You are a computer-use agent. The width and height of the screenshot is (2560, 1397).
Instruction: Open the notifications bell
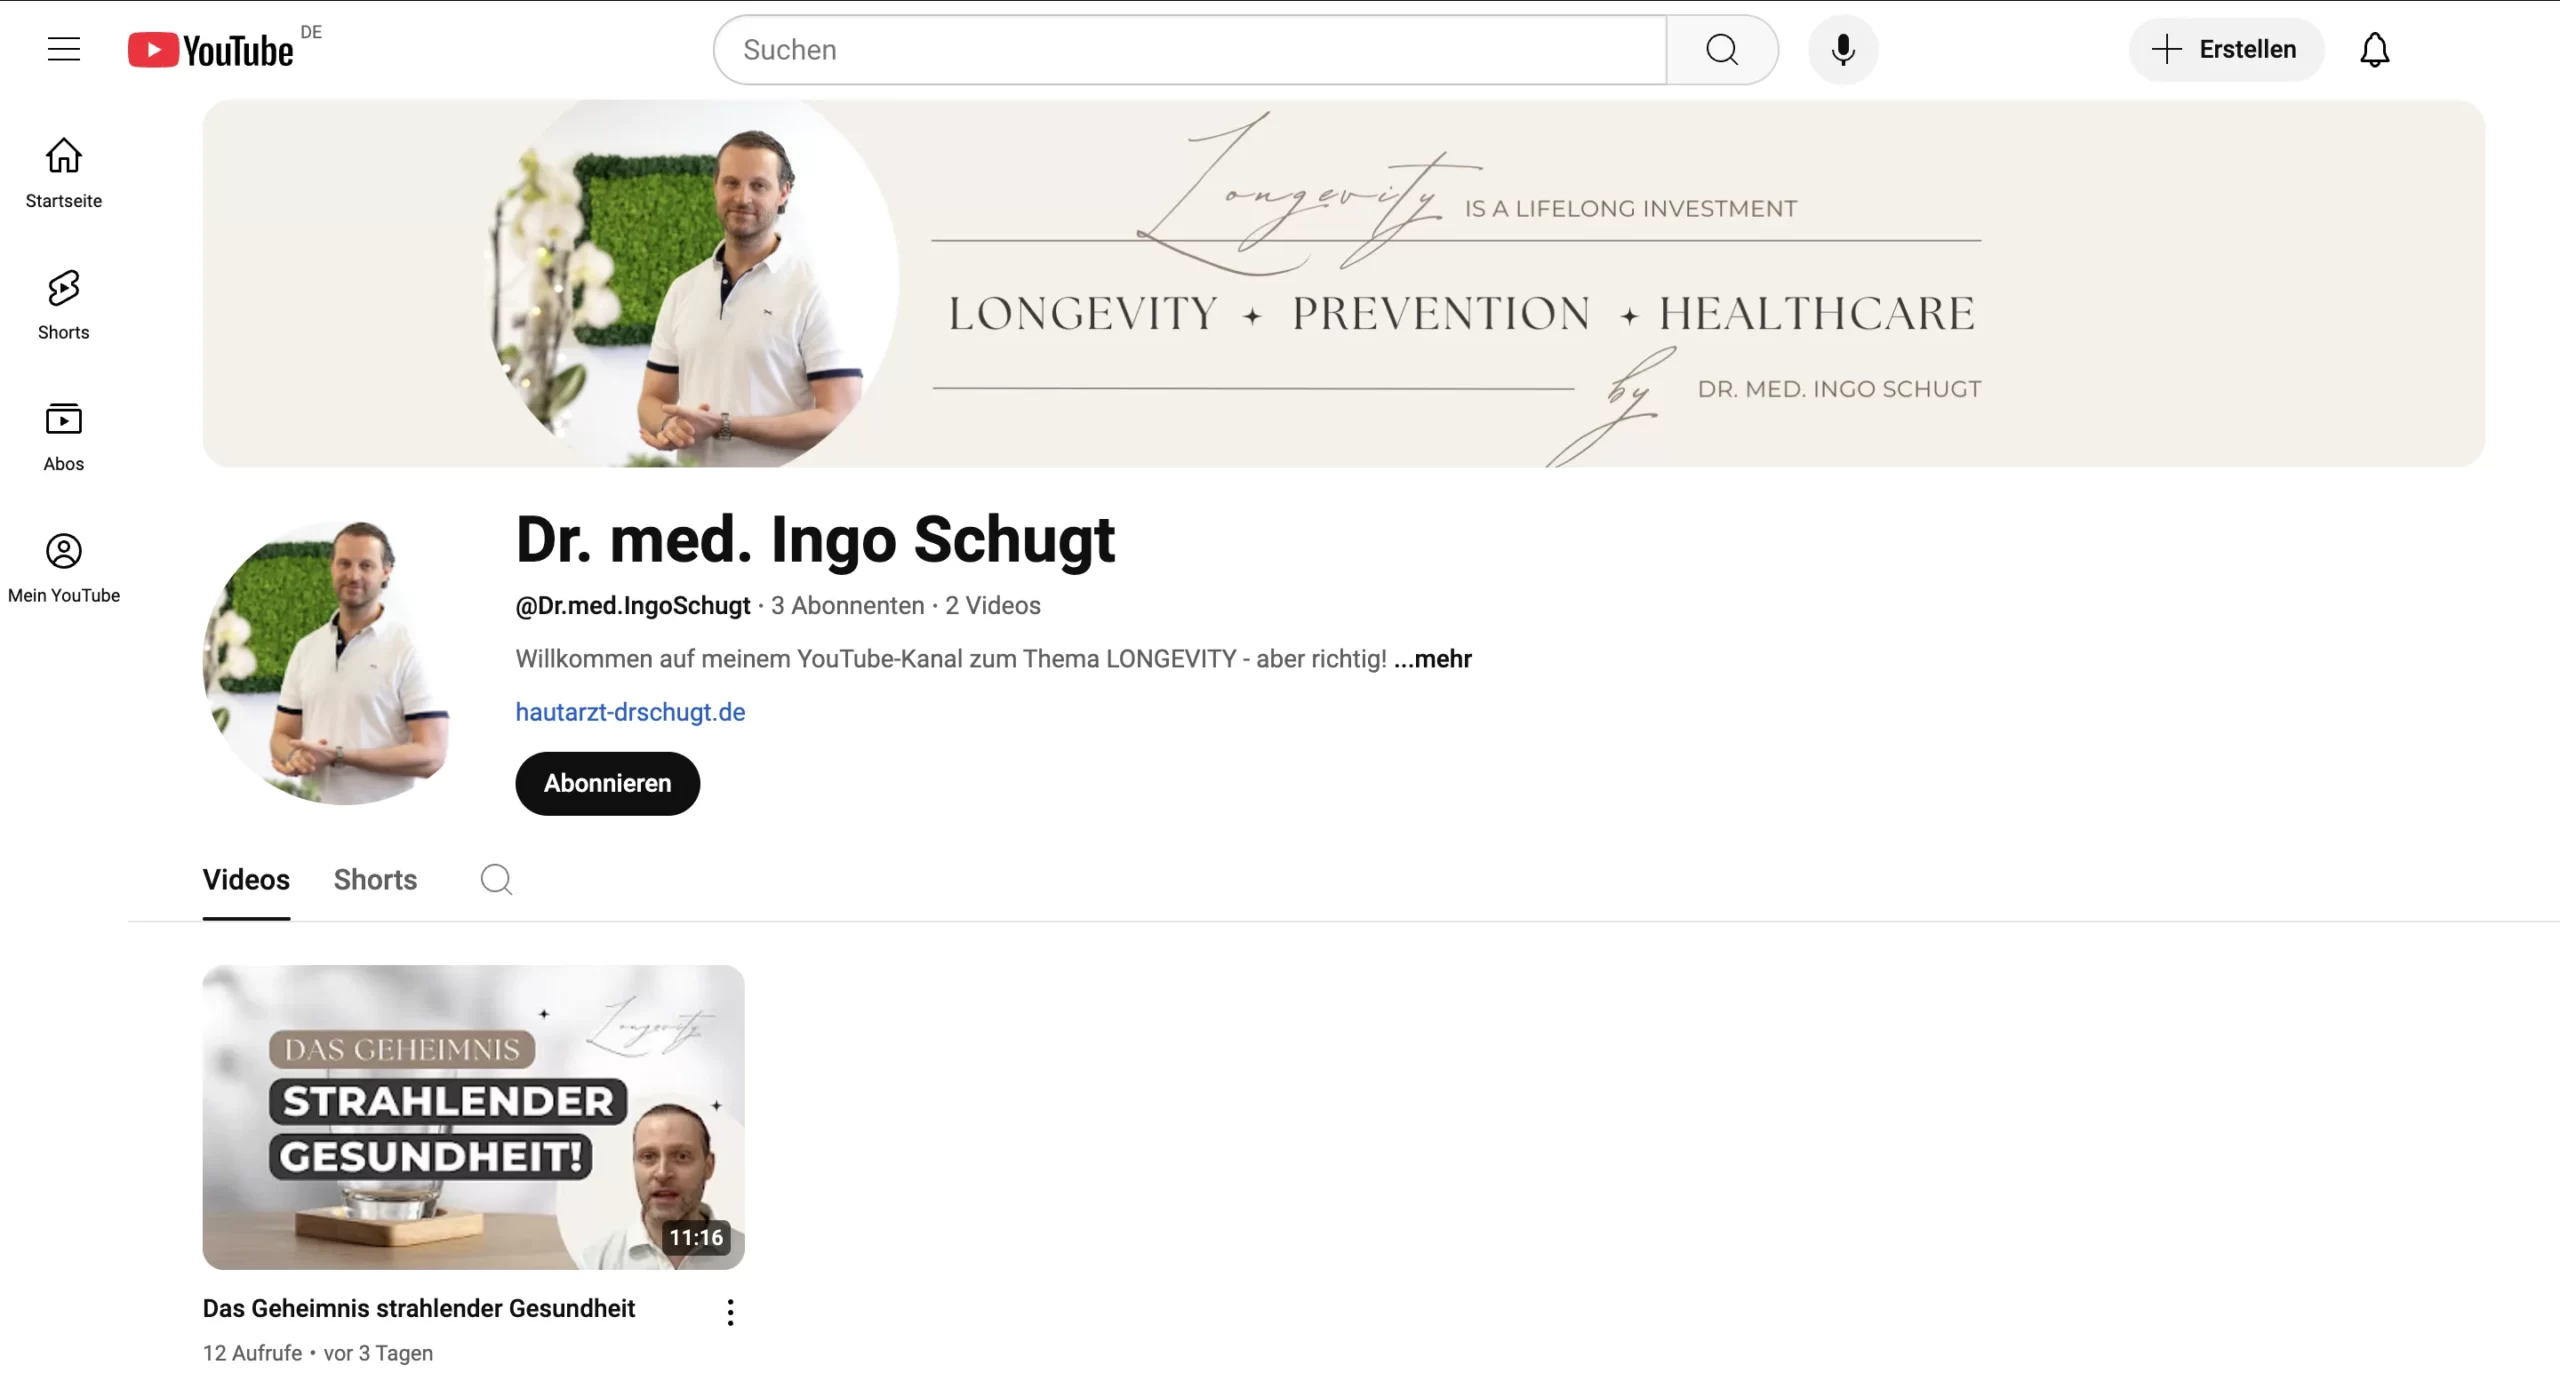2374,50
